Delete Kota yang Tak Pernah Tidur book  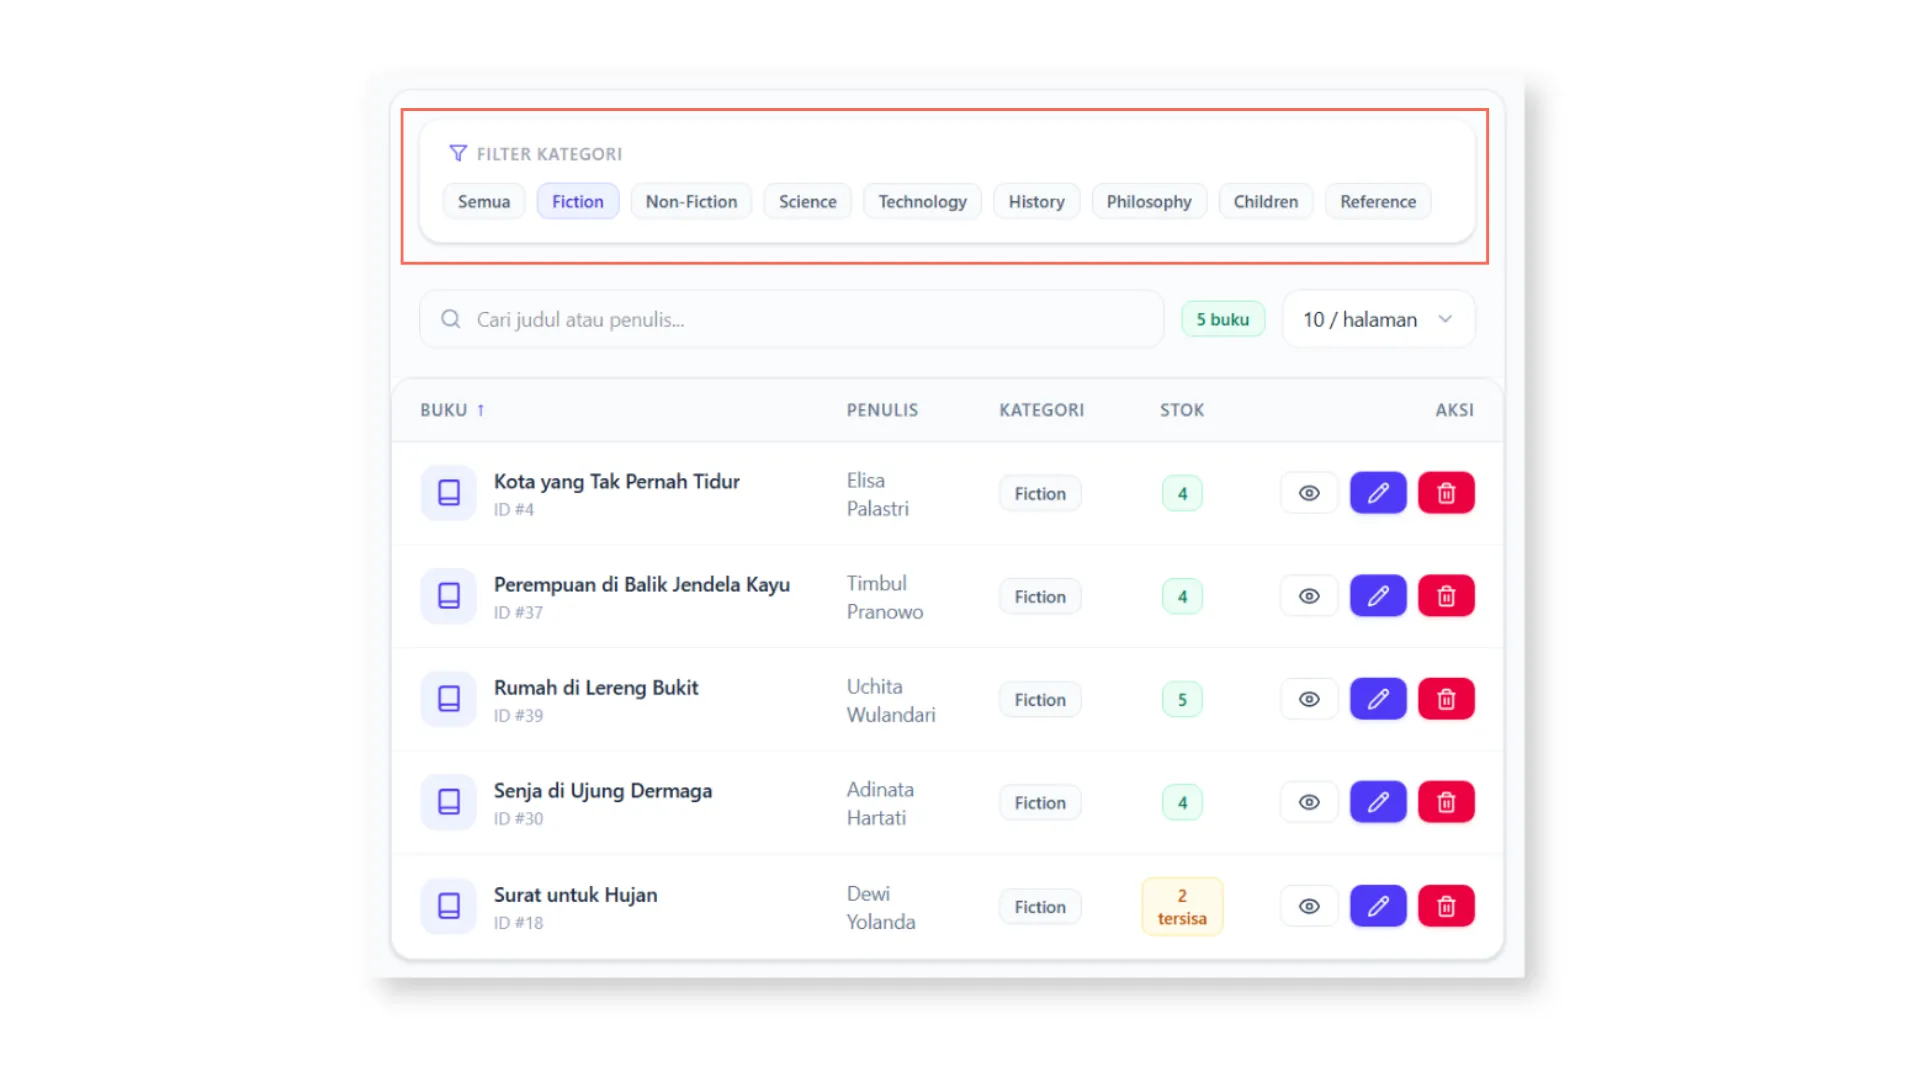(1446, 493)
